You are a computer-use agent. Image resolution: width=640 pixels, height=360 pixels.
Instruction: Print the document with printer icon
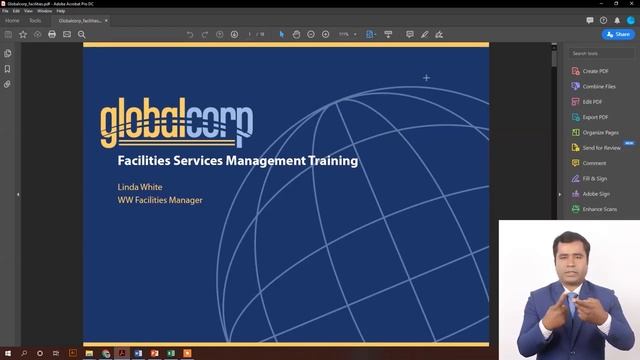coord(52,35)
